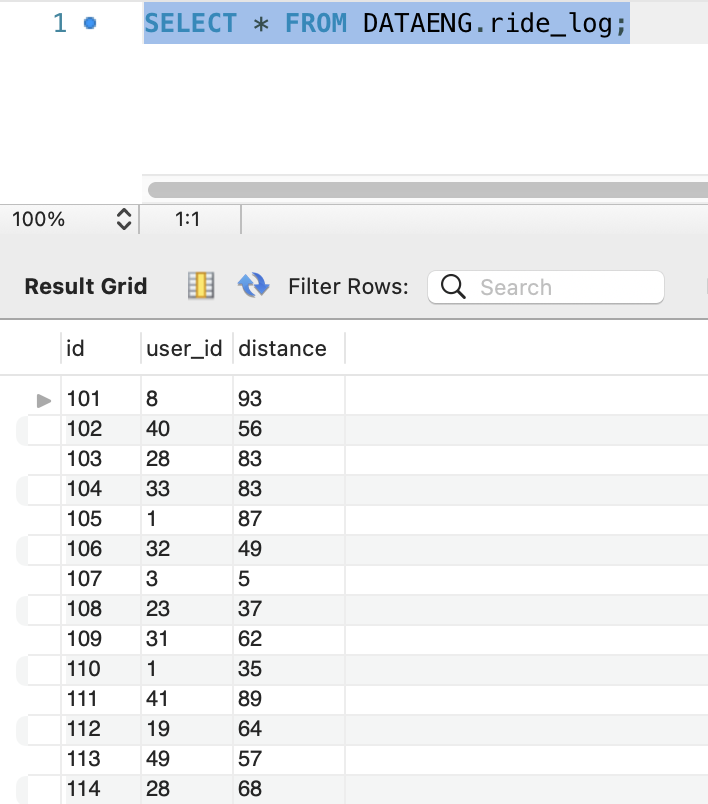Select distance cell 89 in row 111
The width and height of the screenshot is (708, 804).
click(x=250, y=699)
